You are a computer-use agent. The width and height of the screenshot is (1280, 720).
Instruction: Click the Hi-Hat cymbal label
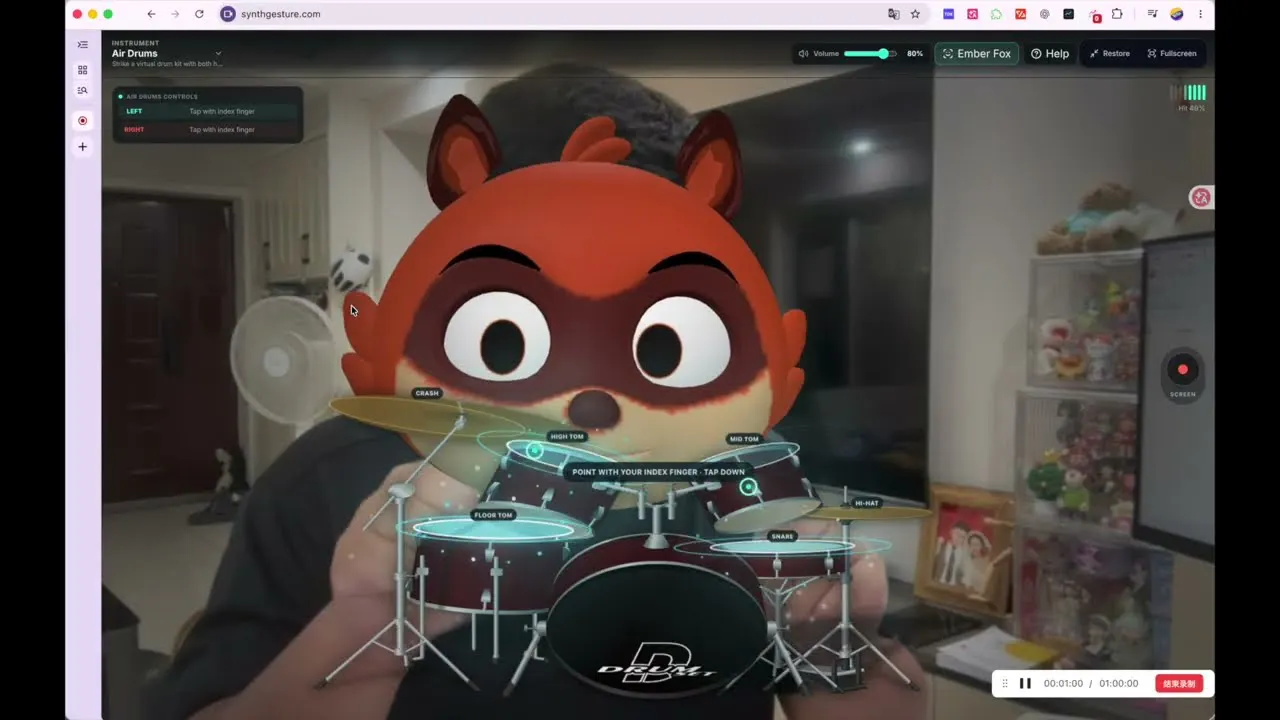pos(867,503)
